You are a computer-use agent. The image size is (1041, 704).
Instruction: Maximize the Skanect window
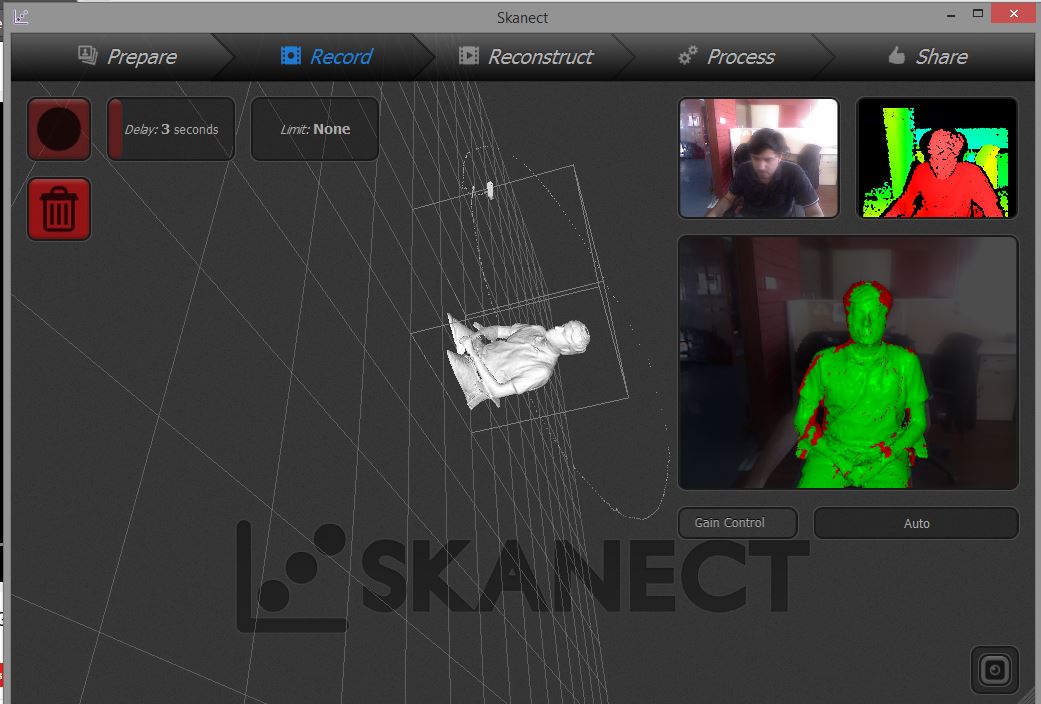(977, 13)
